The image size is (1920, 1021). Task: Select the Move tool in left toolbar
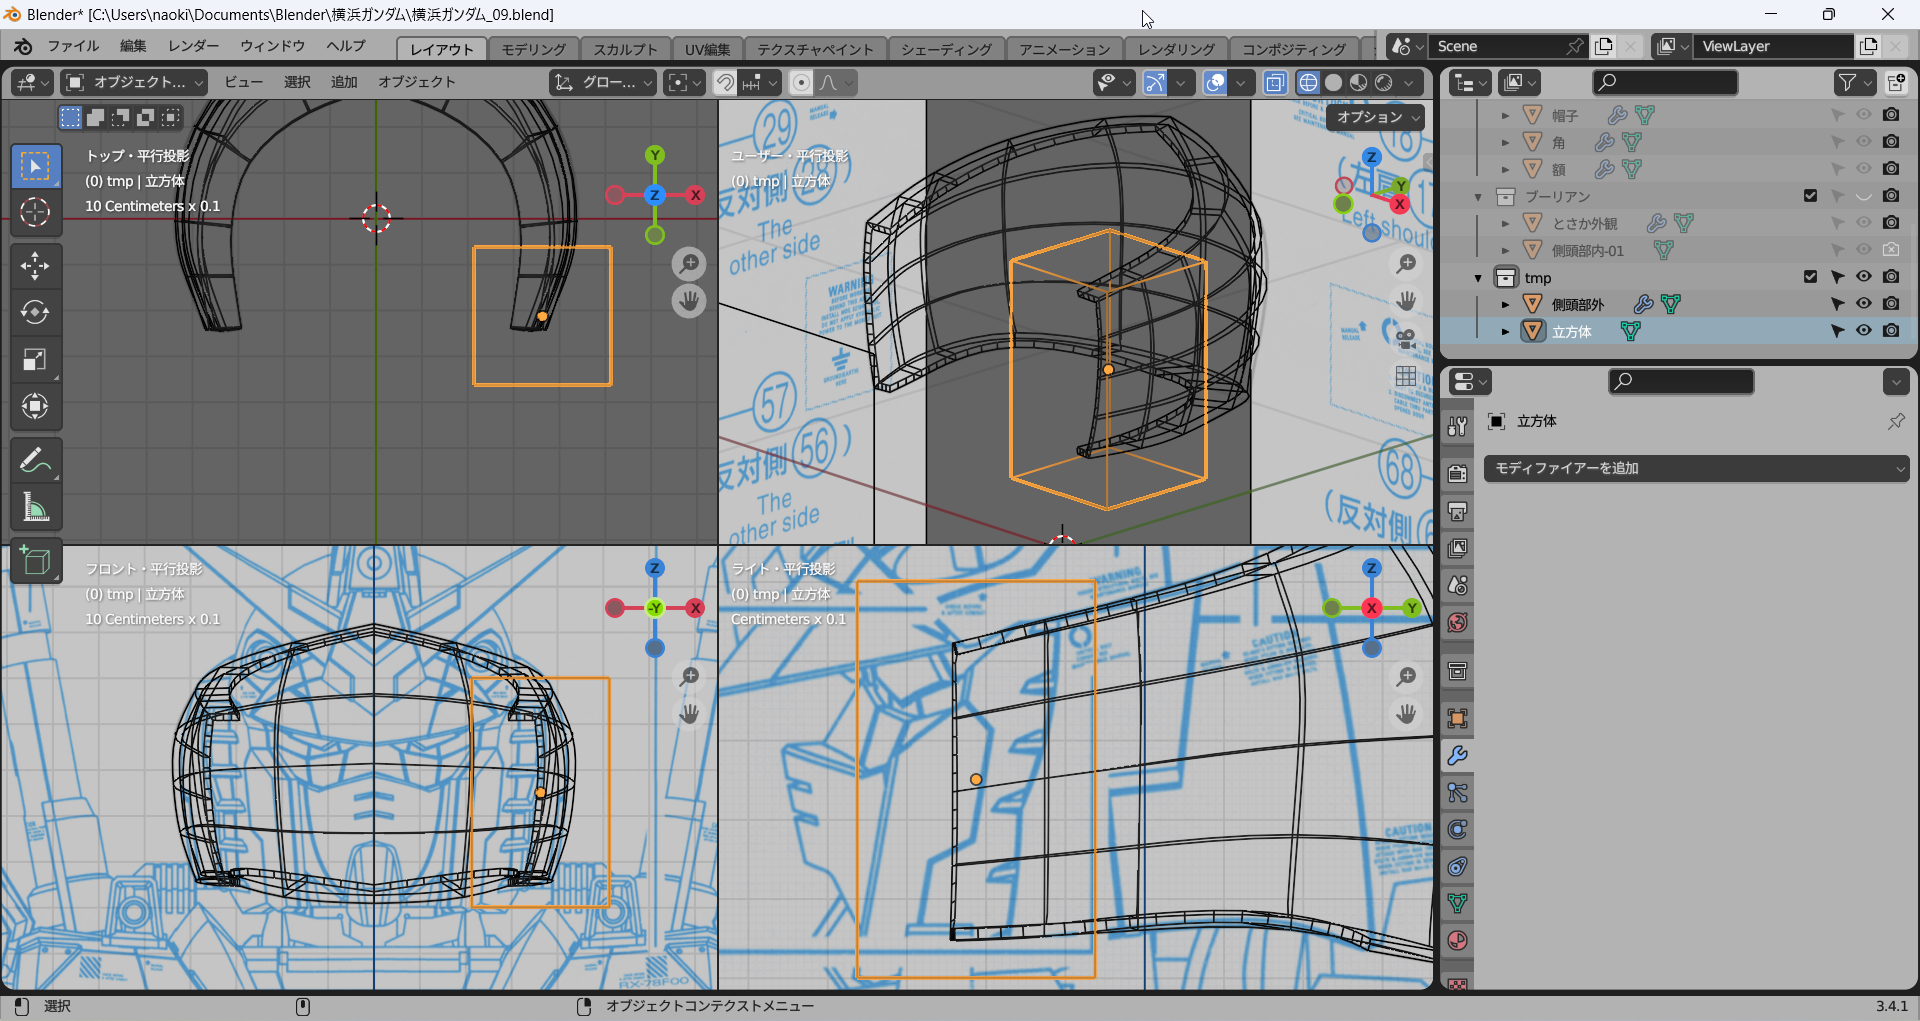[x=35, y=266]
